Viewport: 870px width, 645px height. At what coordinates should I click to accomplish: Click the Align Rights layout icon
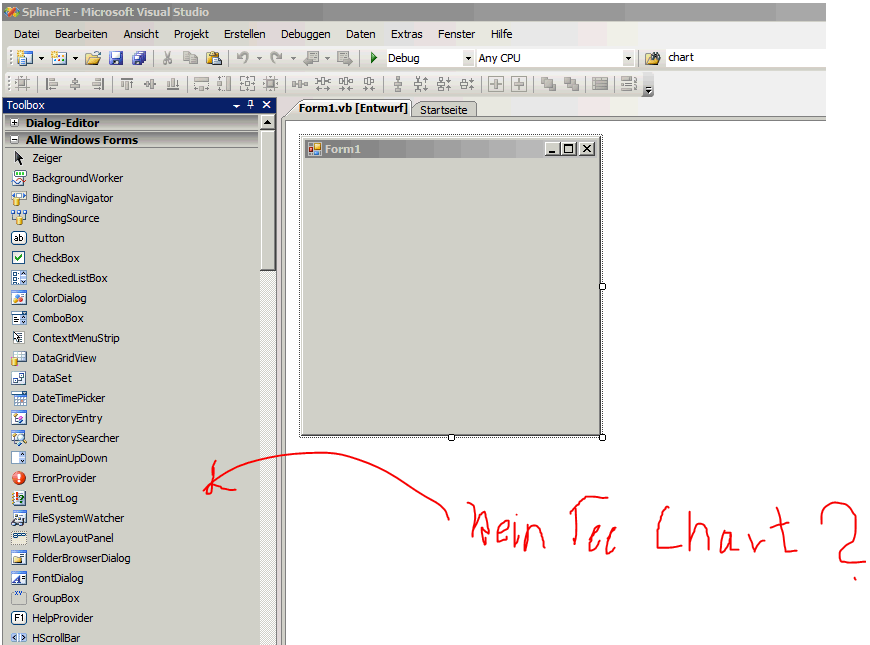[x=98, y=84]
